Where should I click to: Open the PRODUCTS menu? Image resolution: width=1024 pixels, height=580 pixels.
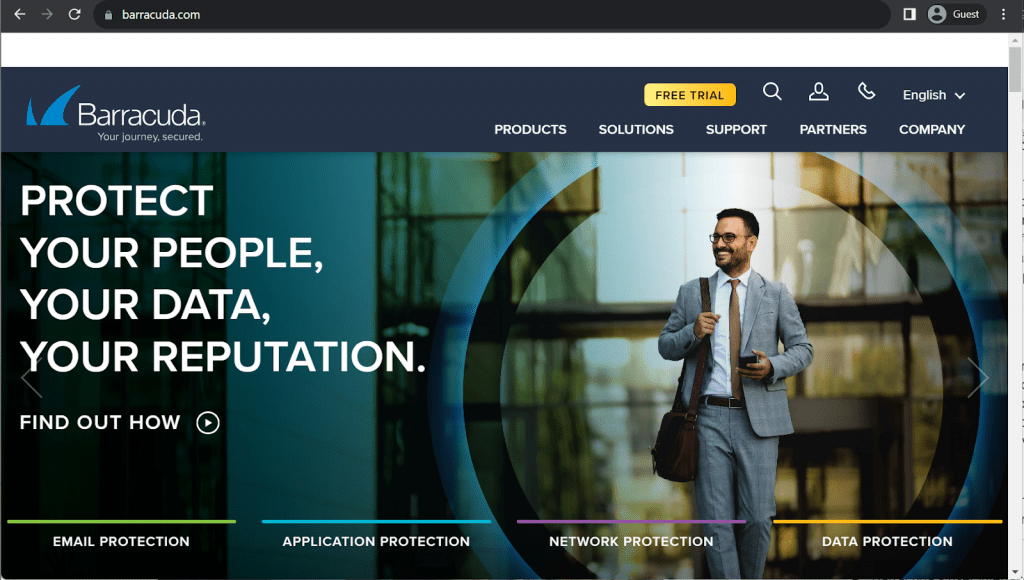(x=530, y=129)
